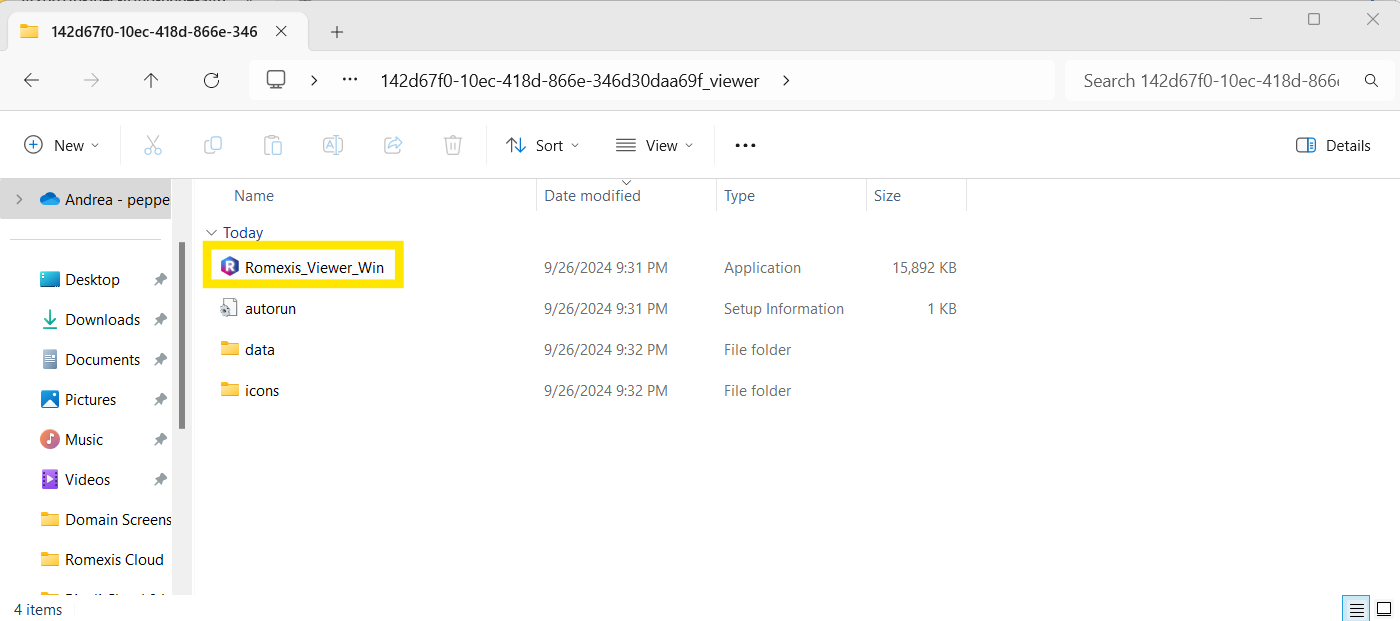Click the pin icon beside Documents

[160, 360]
